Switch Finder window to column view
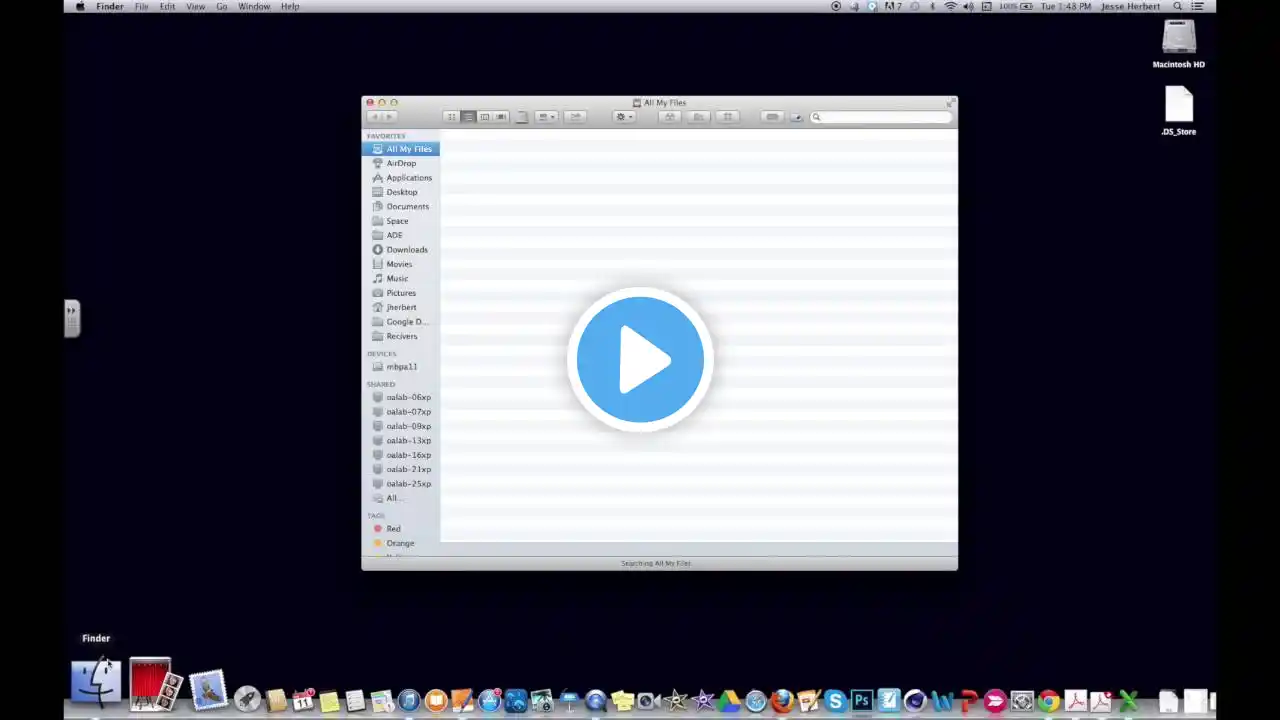Screen dimensions: 1280x720 (484, 117)
